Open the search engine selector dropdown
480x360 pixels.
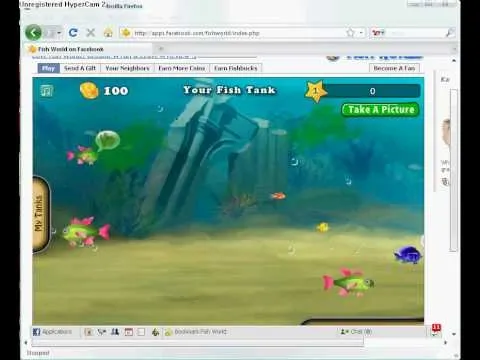378,33
